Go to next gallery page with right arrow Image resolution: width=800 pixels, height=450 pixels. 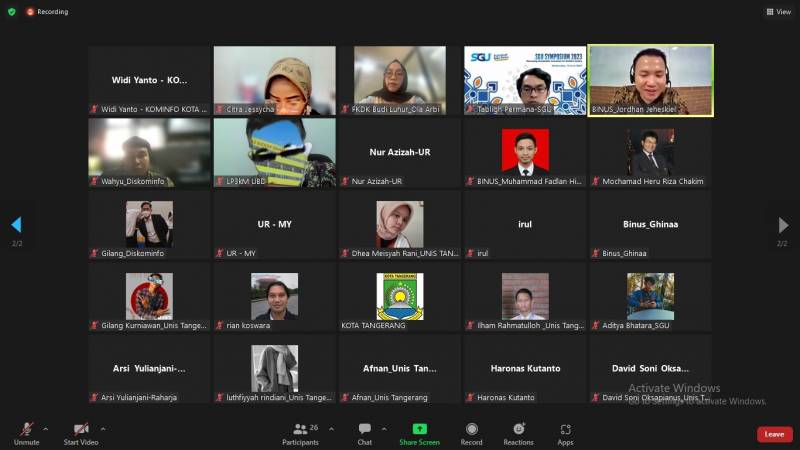pyautogui.click(x=783, y=225)
